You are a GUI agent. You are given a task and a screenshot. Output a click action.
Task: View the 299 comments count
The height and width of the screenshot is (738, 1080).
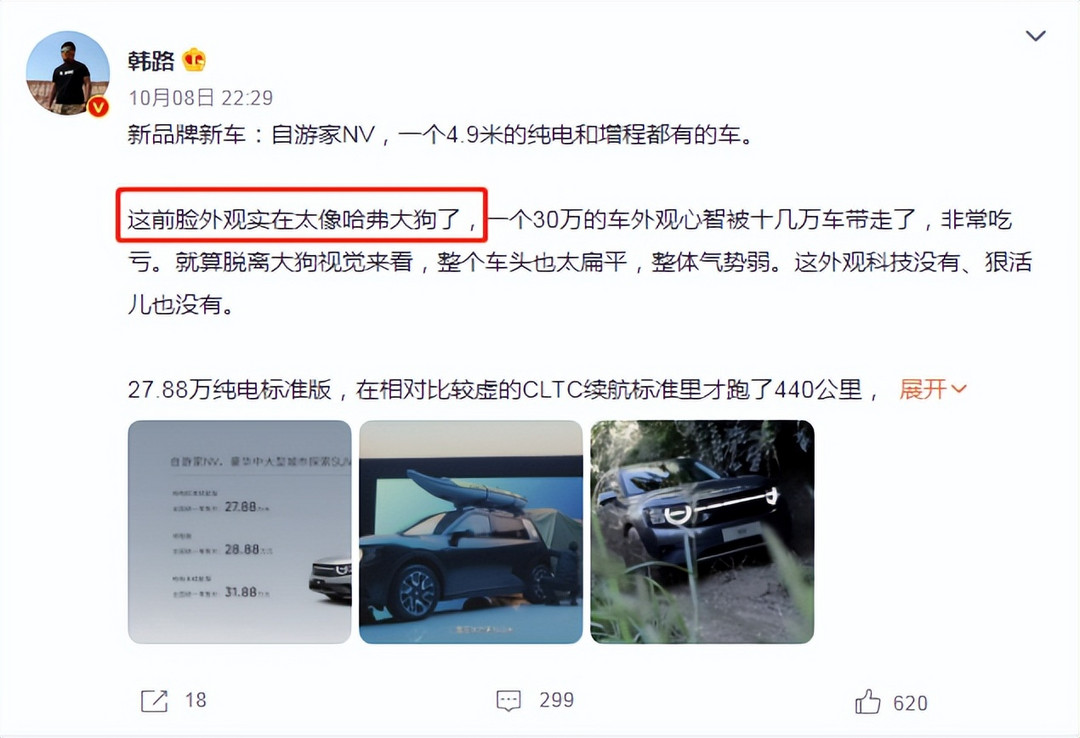point(557,700)
